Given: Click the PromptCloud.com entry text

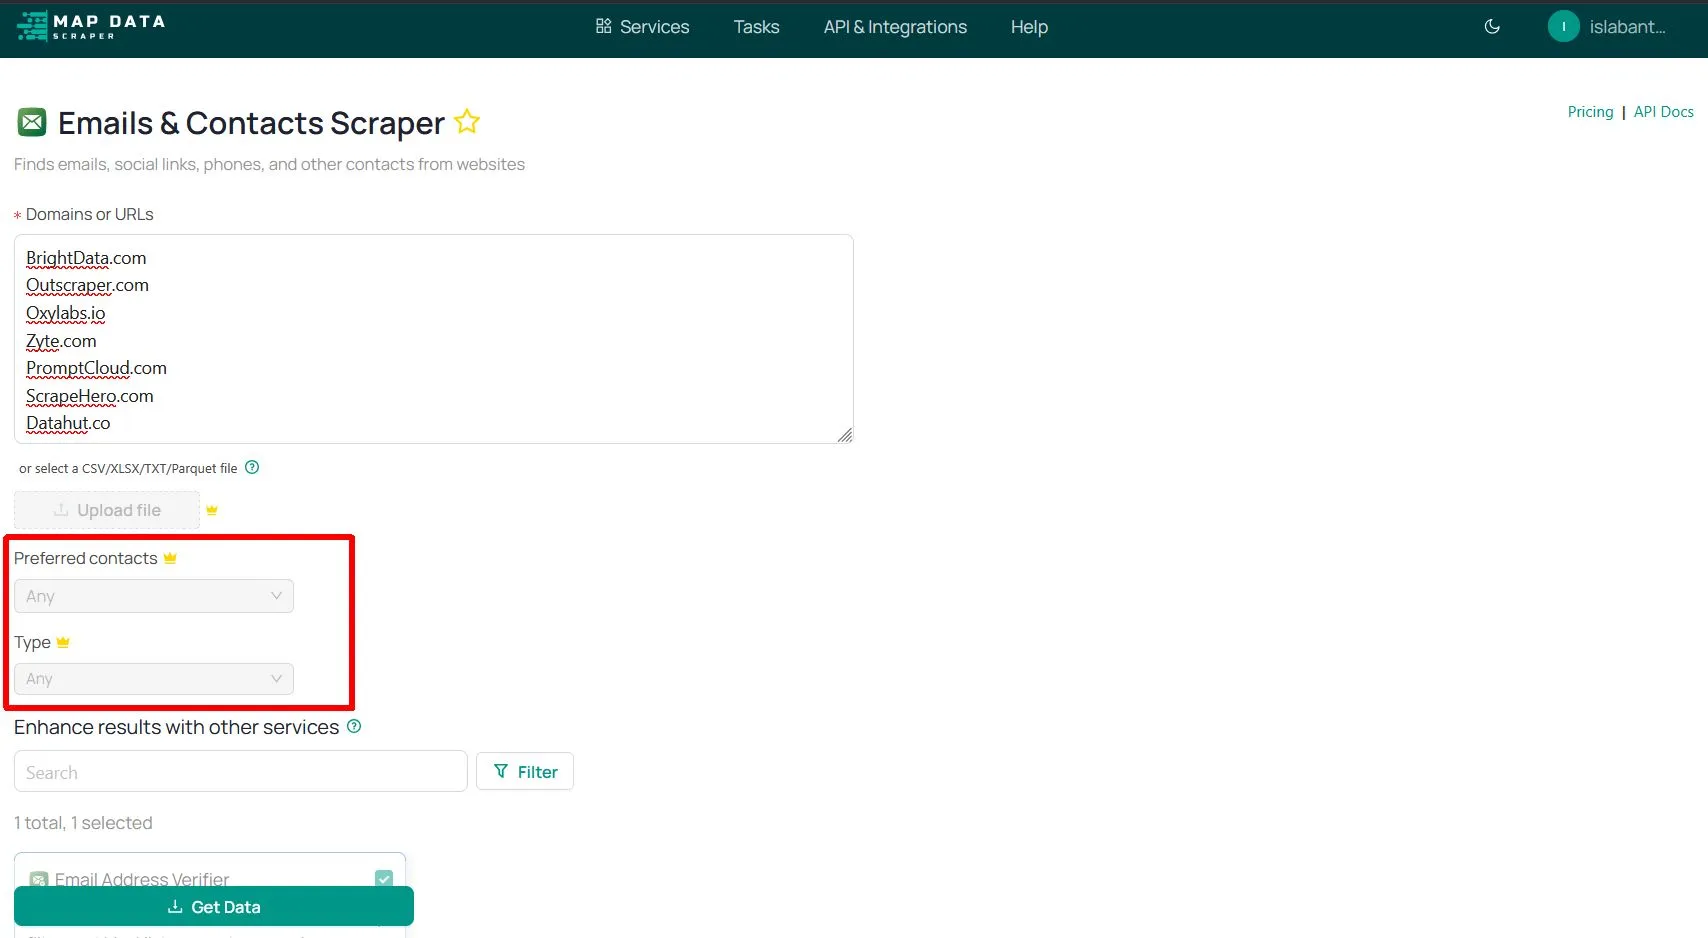Looking at the screenshot, I should pos(96,368).
